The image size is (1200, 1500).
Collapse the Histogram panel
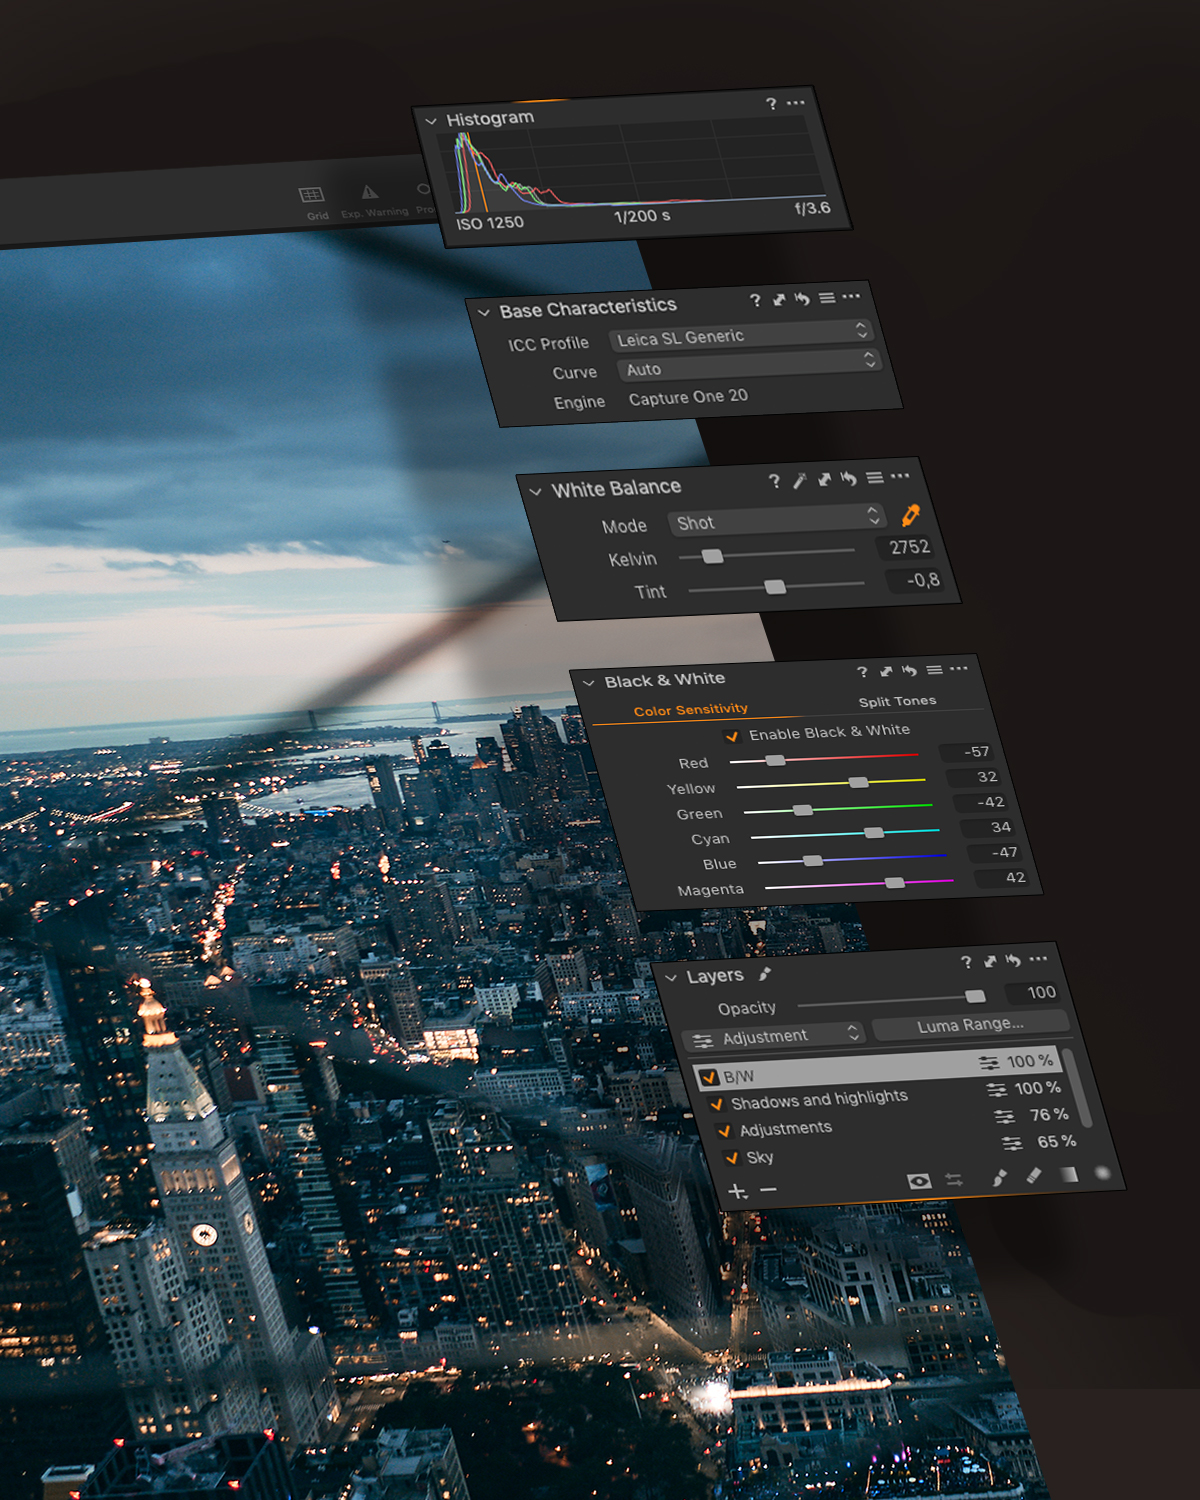(431, 121)
